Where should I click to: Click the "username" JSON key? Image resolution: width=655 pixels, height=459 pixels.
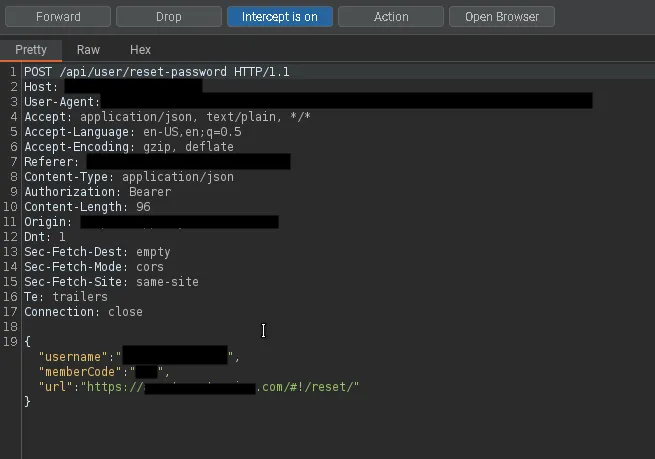pyautogui.click(x=73, y=357)
